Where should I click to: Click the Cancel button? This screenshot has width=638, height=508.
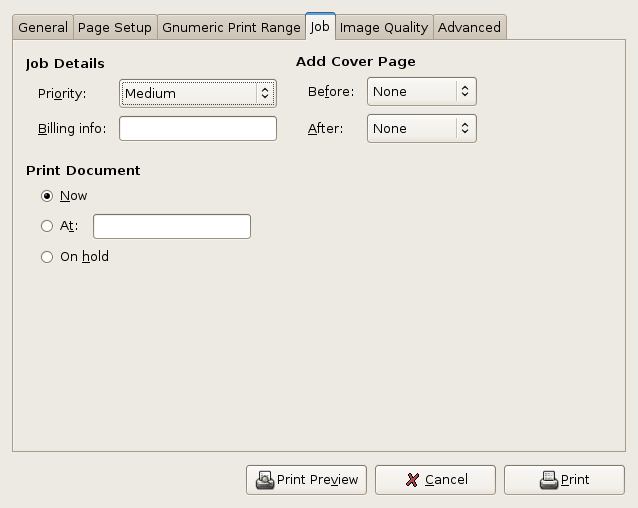pos(435,480)
